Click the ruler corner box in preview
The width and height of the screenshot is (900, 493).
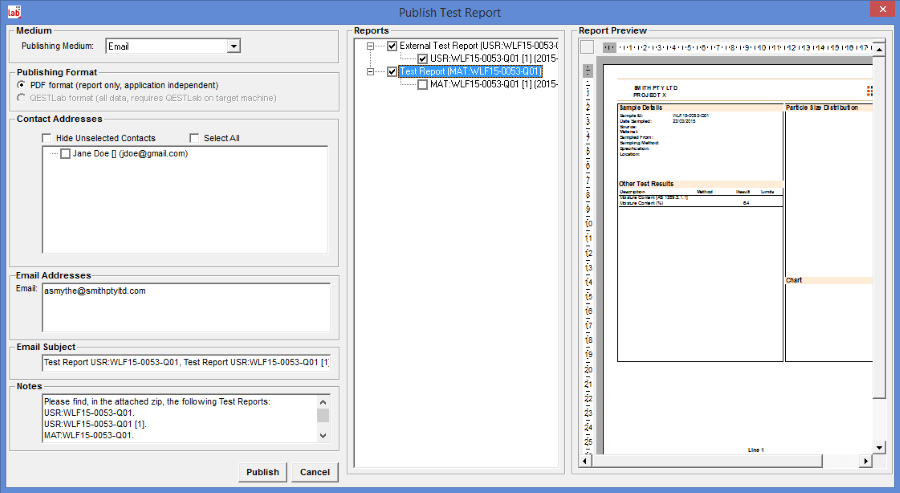click(x=587, y=48)
